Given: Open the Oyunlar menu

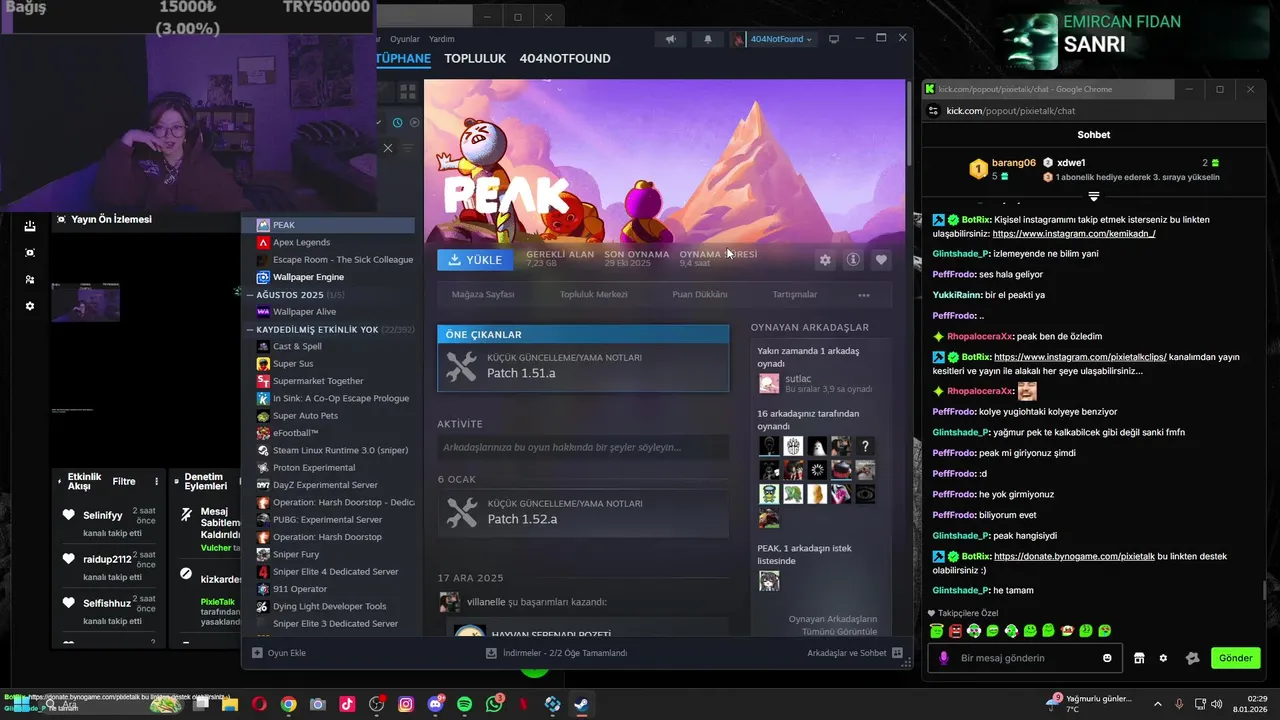Looking at the screenshot, I should click(x=405, y=39).
